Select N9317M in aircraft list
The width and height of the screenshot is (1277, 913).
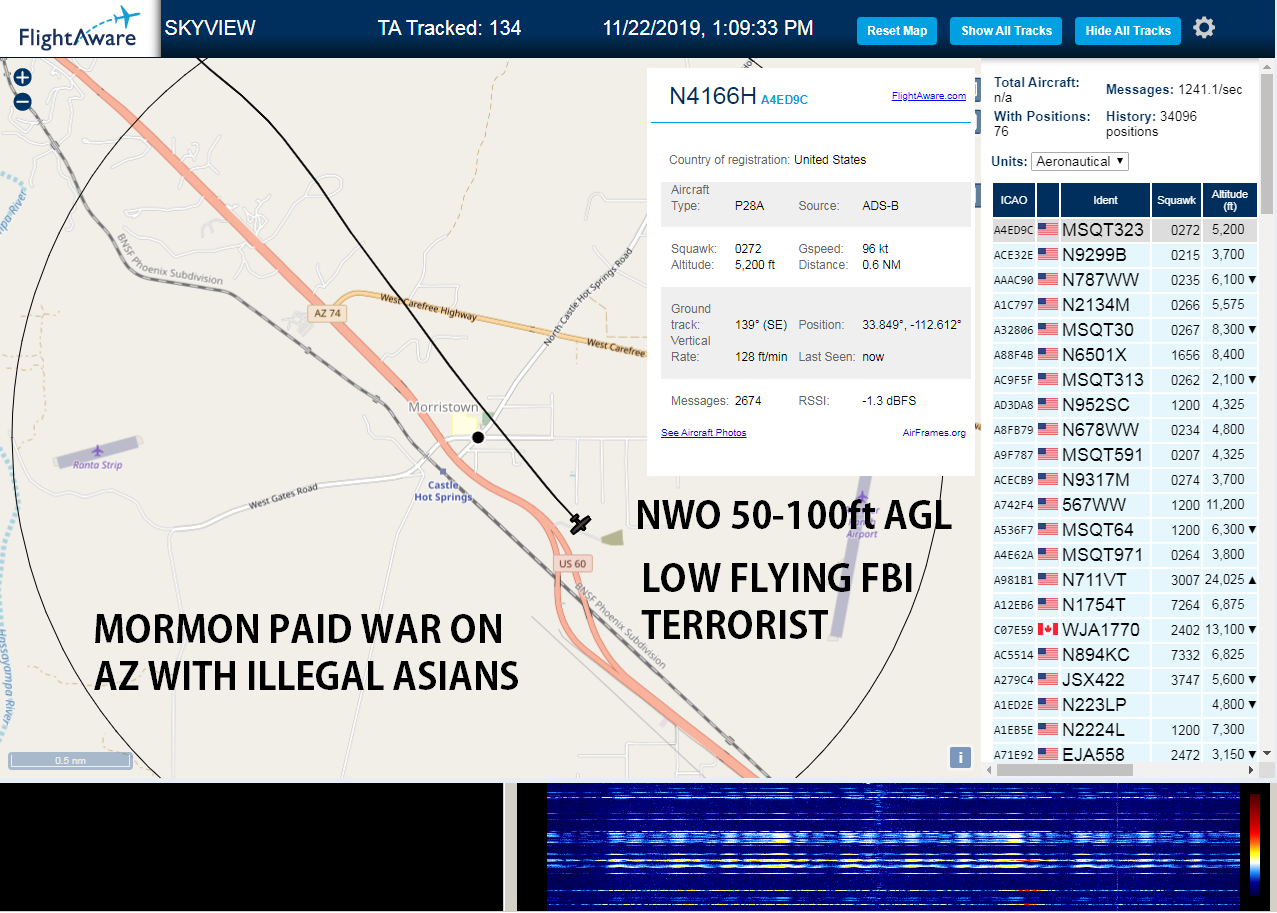tap(1125, 480)
